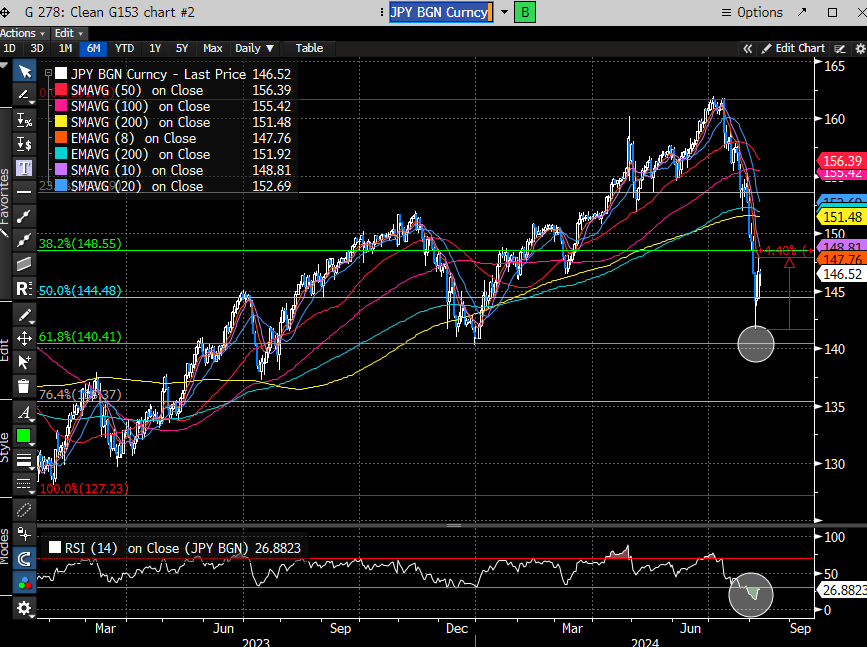Click the trash delete annotation icon
The image size is (867, 647).
24,386
